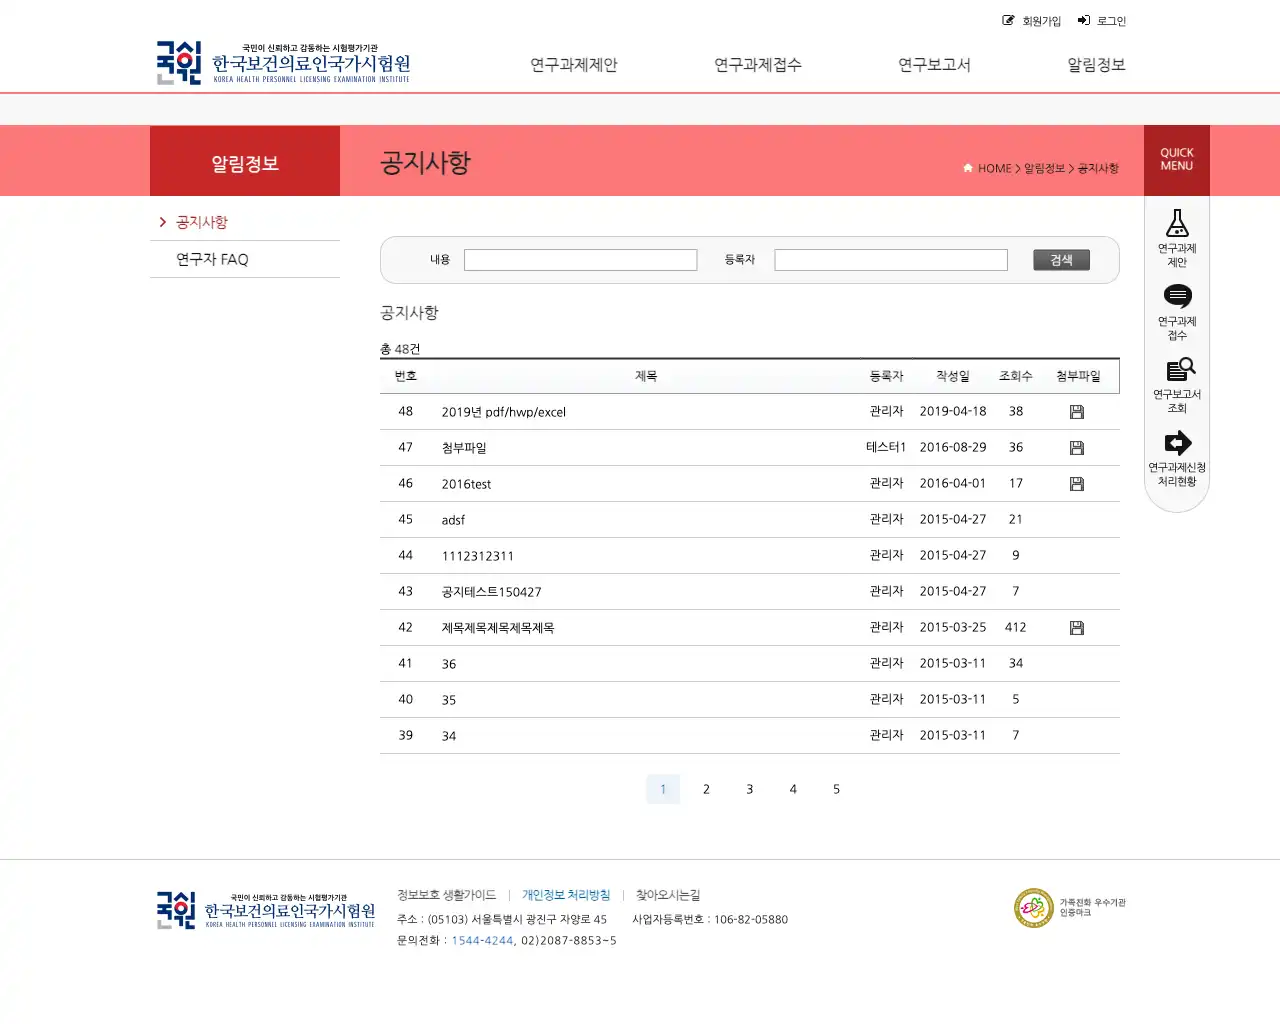Viewport: 1280px width, 1024px height.
Task: Click the 가족친화 우수기관 certification badge
Action: (x=1069, y=908)
